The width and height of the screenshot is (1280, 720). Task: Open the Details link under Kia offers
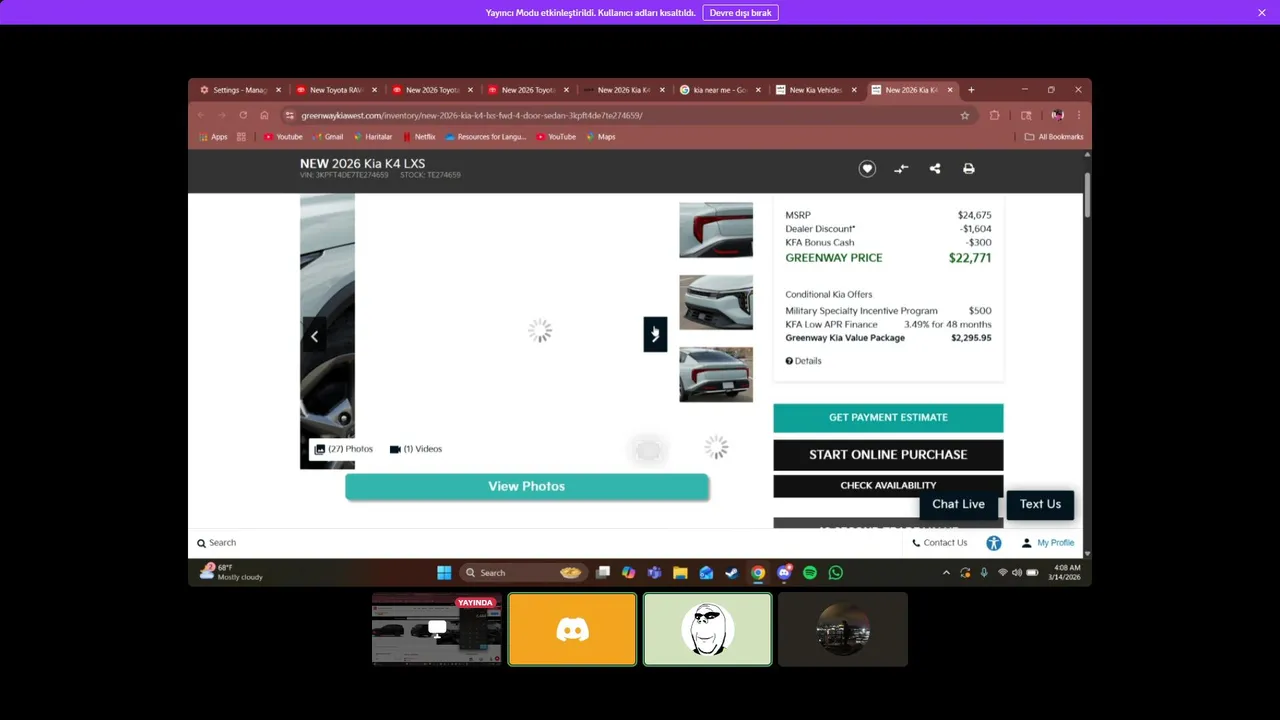click(x=803, y=361)
